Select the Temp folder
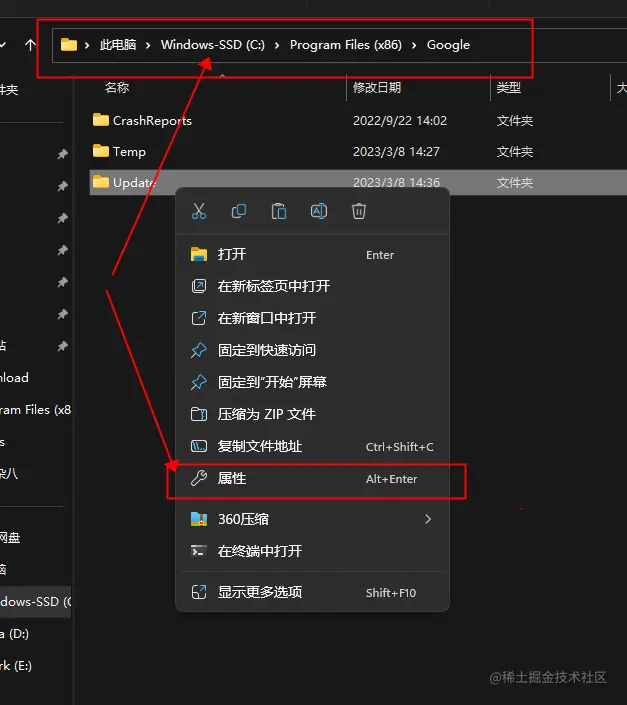This screenshot has height=705, width=627. click(x=129, y=152)
